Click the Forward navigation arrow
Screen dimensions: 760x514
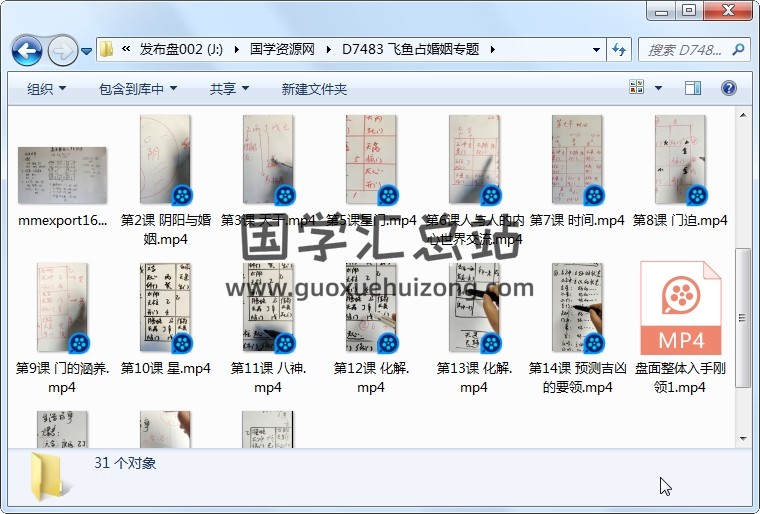(x=63, y=50)
